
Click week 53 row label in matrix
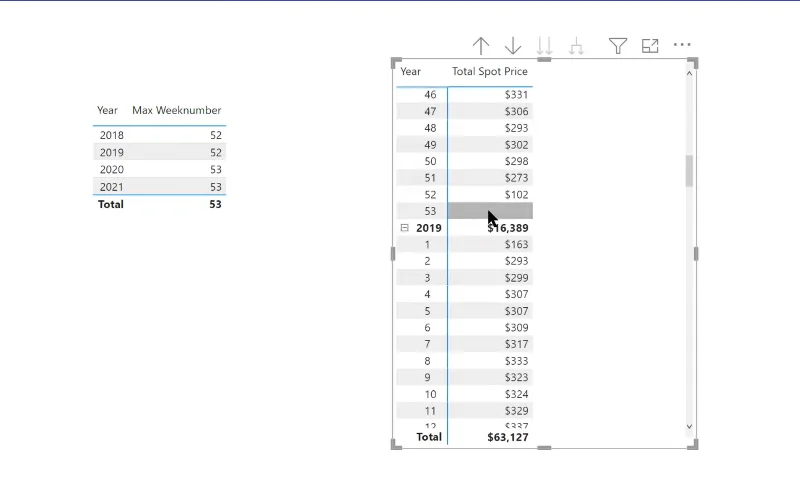click(430, 211)
